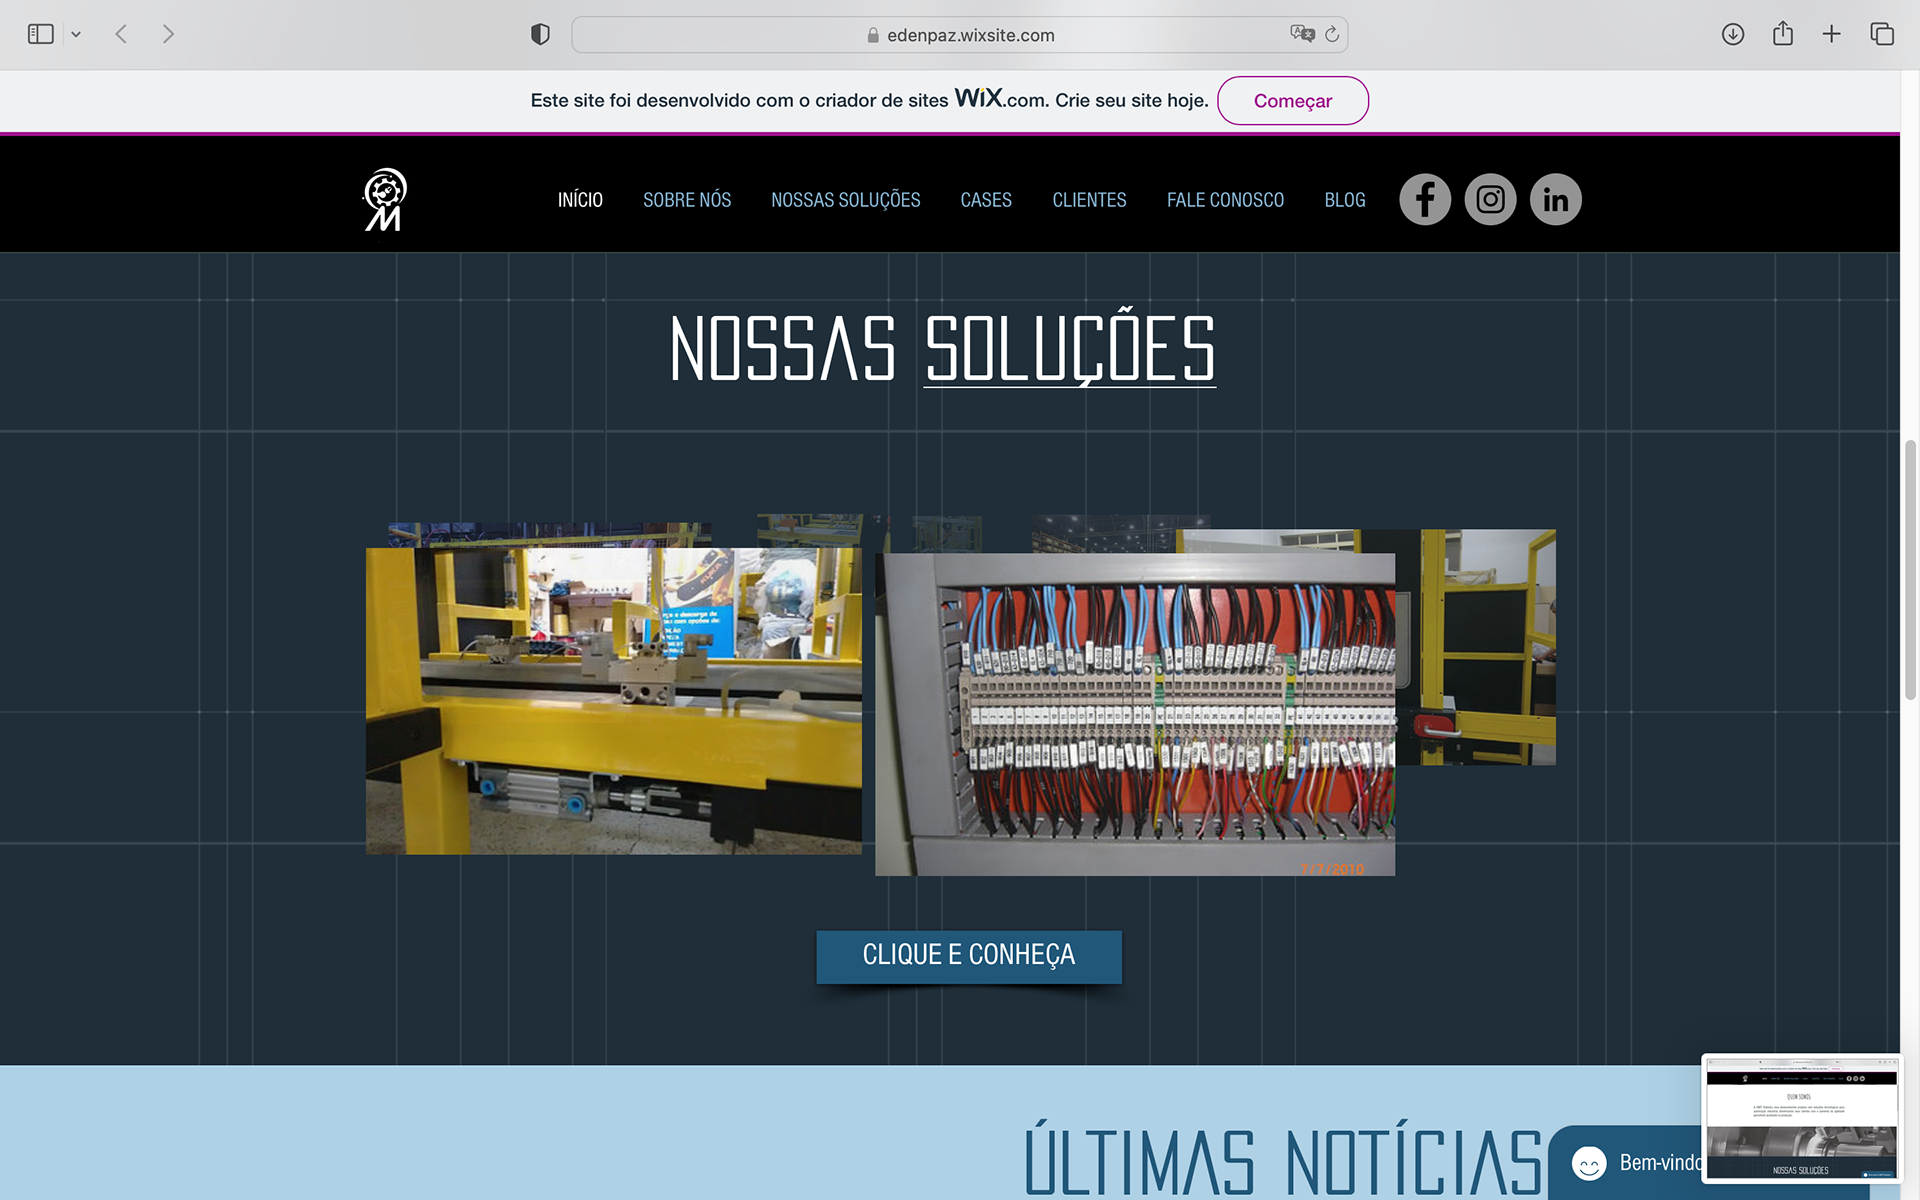This screenshot has height=1200, width=1920.
Task: Open a new tab with the plus icon
Action: [1831, 35]
